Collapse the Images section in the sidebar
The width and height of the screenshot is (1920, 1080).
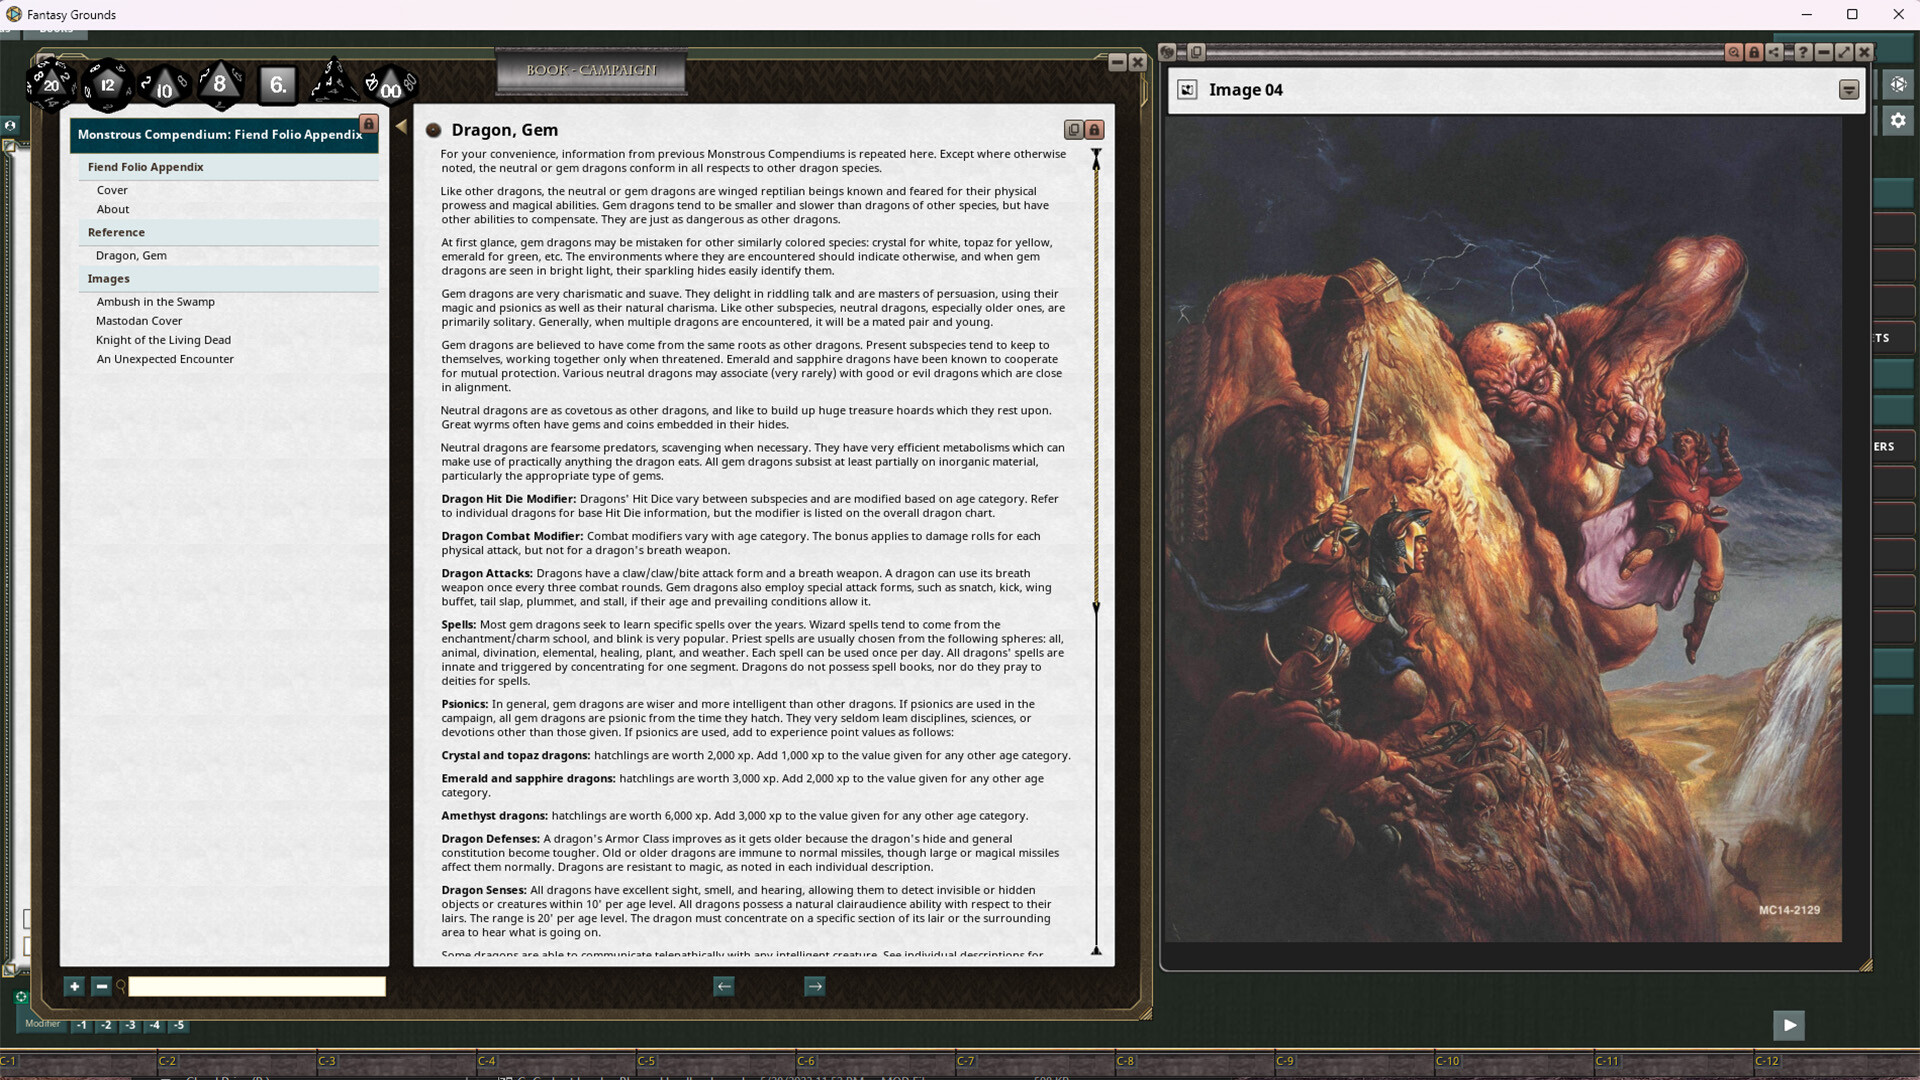pos(109,278)
